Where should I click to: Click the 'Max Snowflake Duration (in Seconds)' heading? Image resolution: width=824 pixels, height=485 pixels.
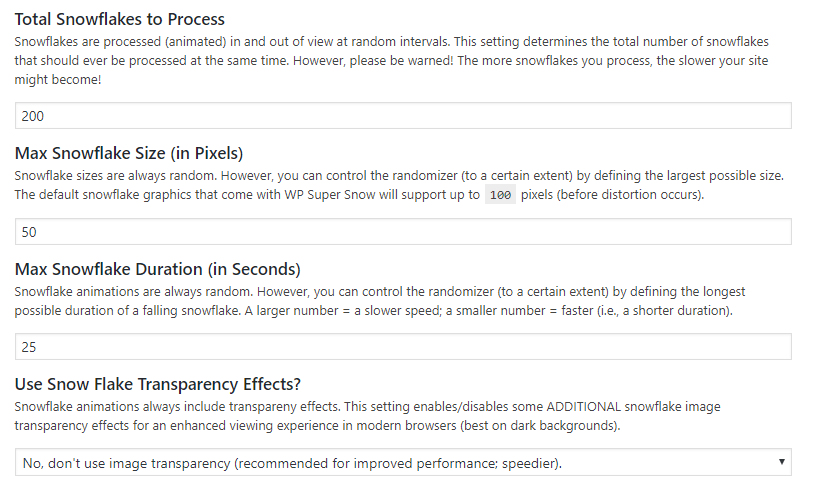pos(158,269)
